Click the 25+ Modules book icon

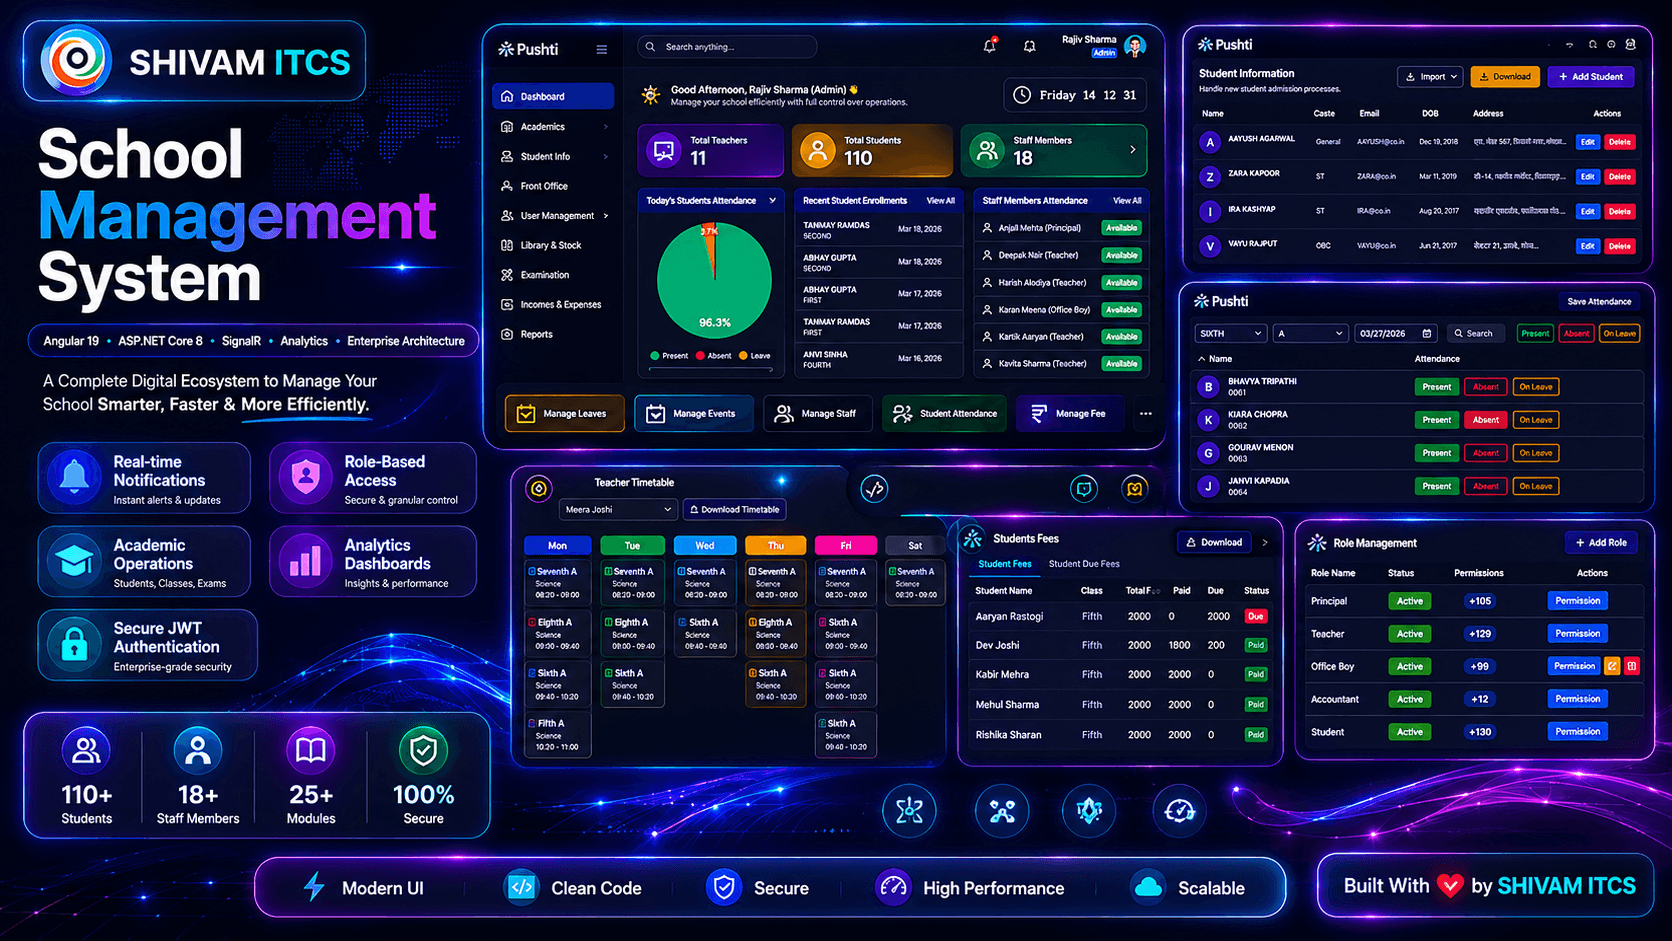coord(311,750)
